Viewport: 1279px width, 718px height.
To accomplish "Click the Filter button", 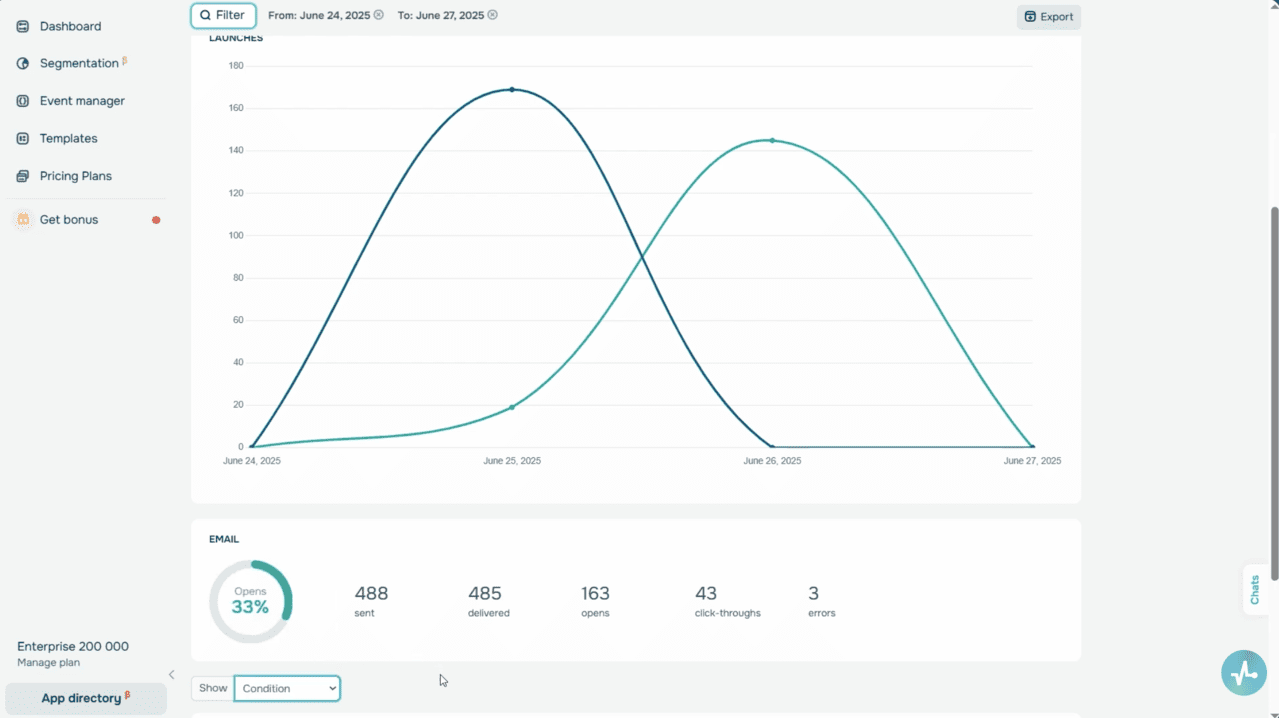I will click(x=223, y=15).
